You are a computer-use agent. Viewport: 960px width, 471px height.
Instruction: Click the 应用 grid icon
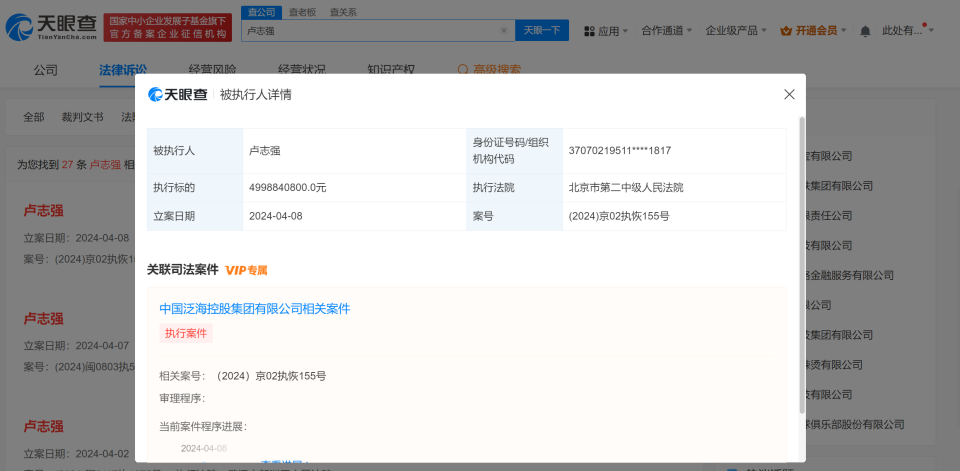coord(589,31)
